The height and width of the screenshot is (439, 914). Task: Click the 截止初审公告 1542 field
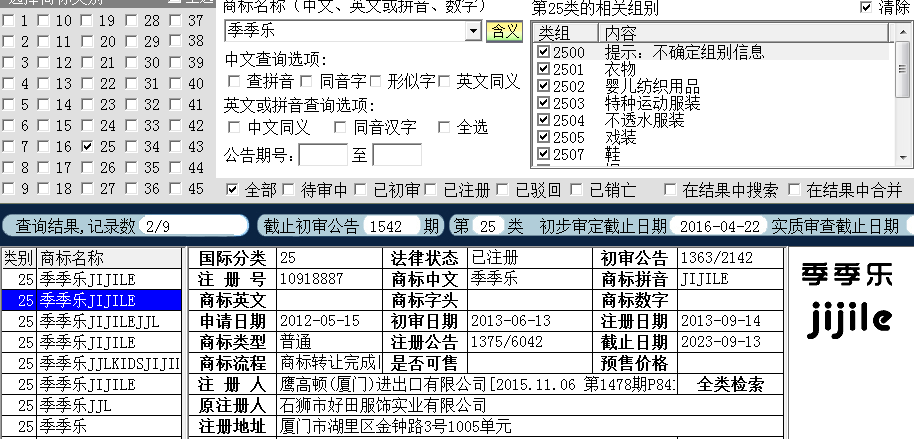pyautogui.click(x=391, y=226)
